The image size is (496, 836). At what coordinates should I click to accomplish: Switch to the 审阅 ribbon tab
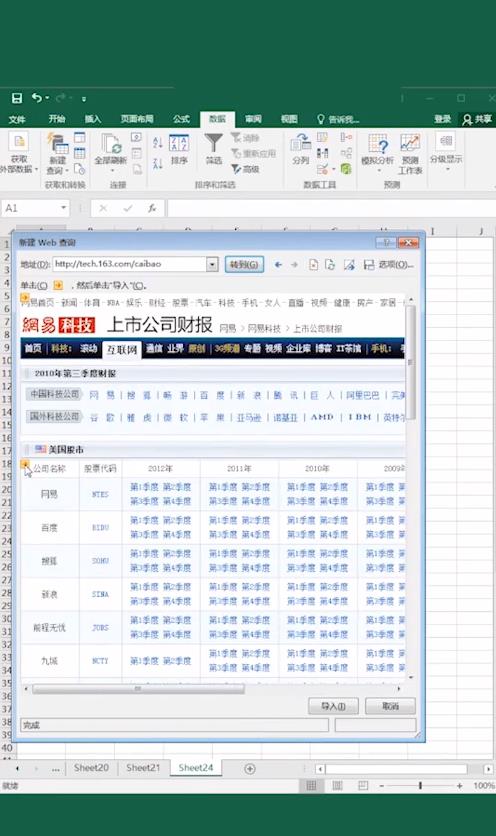coord(253,119)
